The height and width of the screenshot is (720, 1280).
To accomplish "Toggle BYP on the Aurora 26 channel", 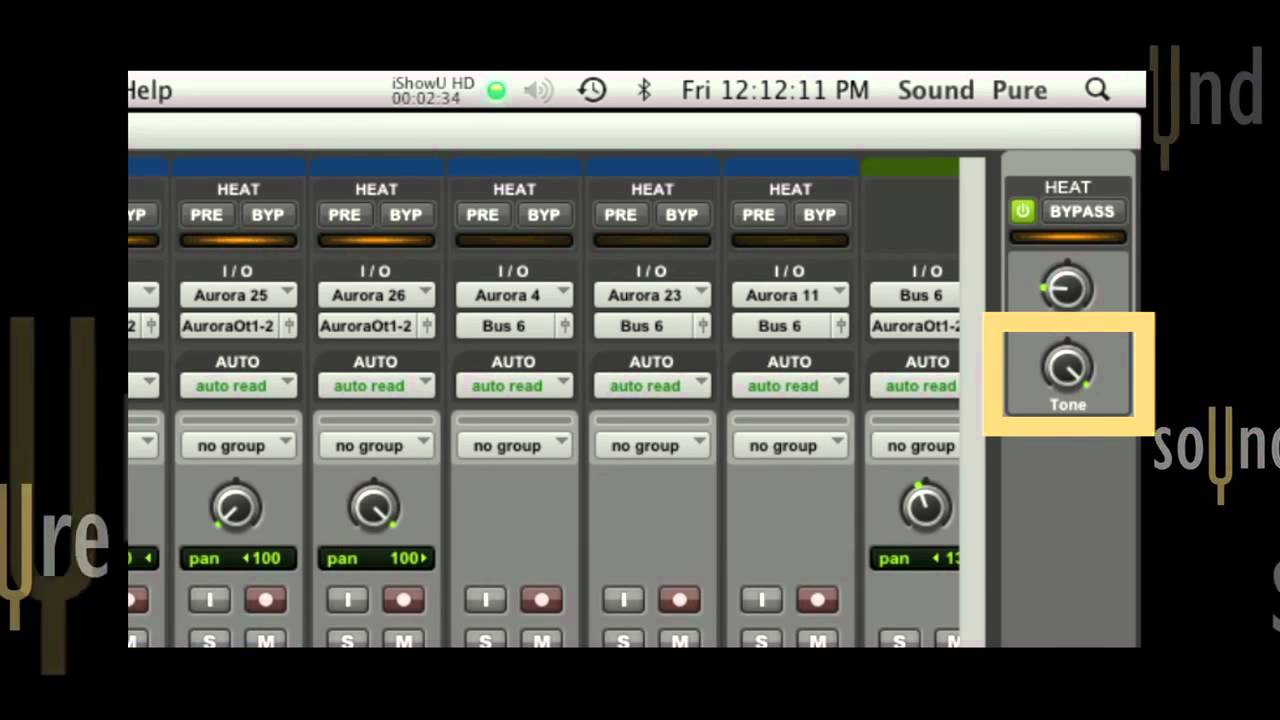I will pos(405,214).
